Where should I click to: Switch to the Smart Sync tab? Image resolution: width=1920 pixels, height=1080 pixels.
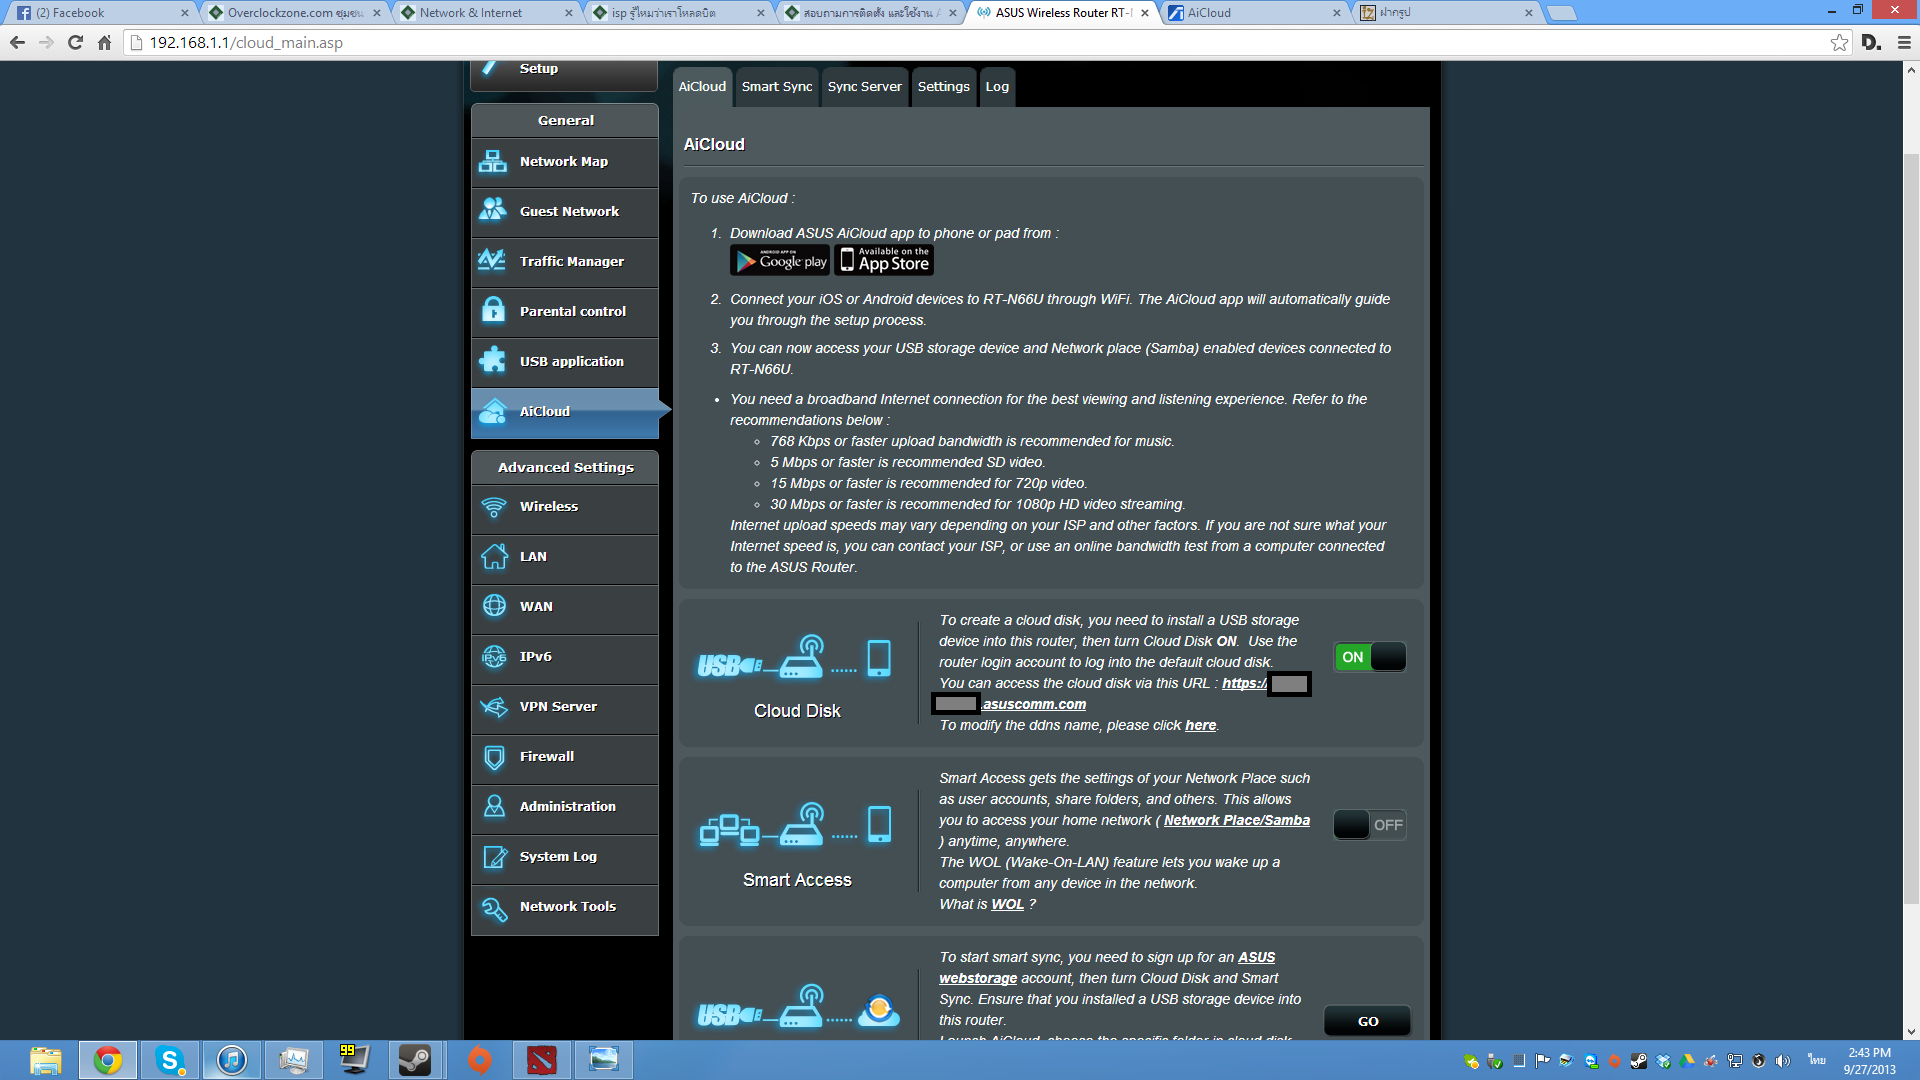point(776,87)
